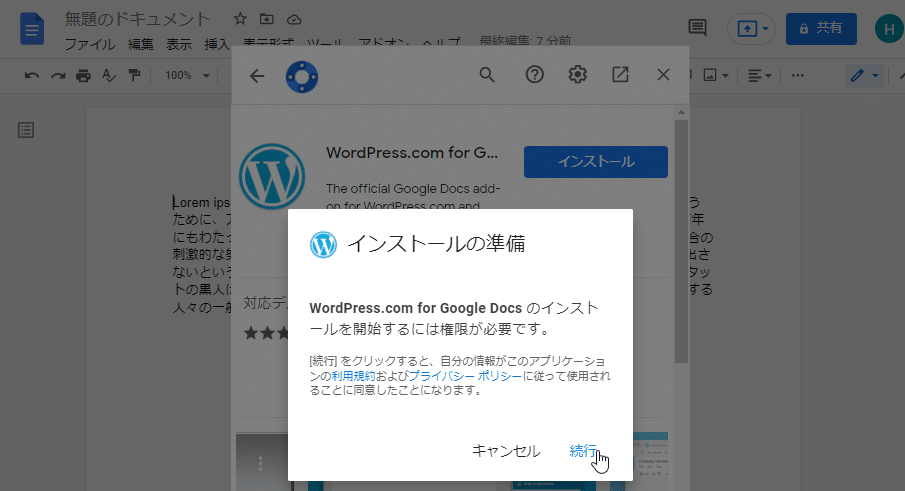Click the print icon in toolbar
905x491 pixels.
point(83,75)
